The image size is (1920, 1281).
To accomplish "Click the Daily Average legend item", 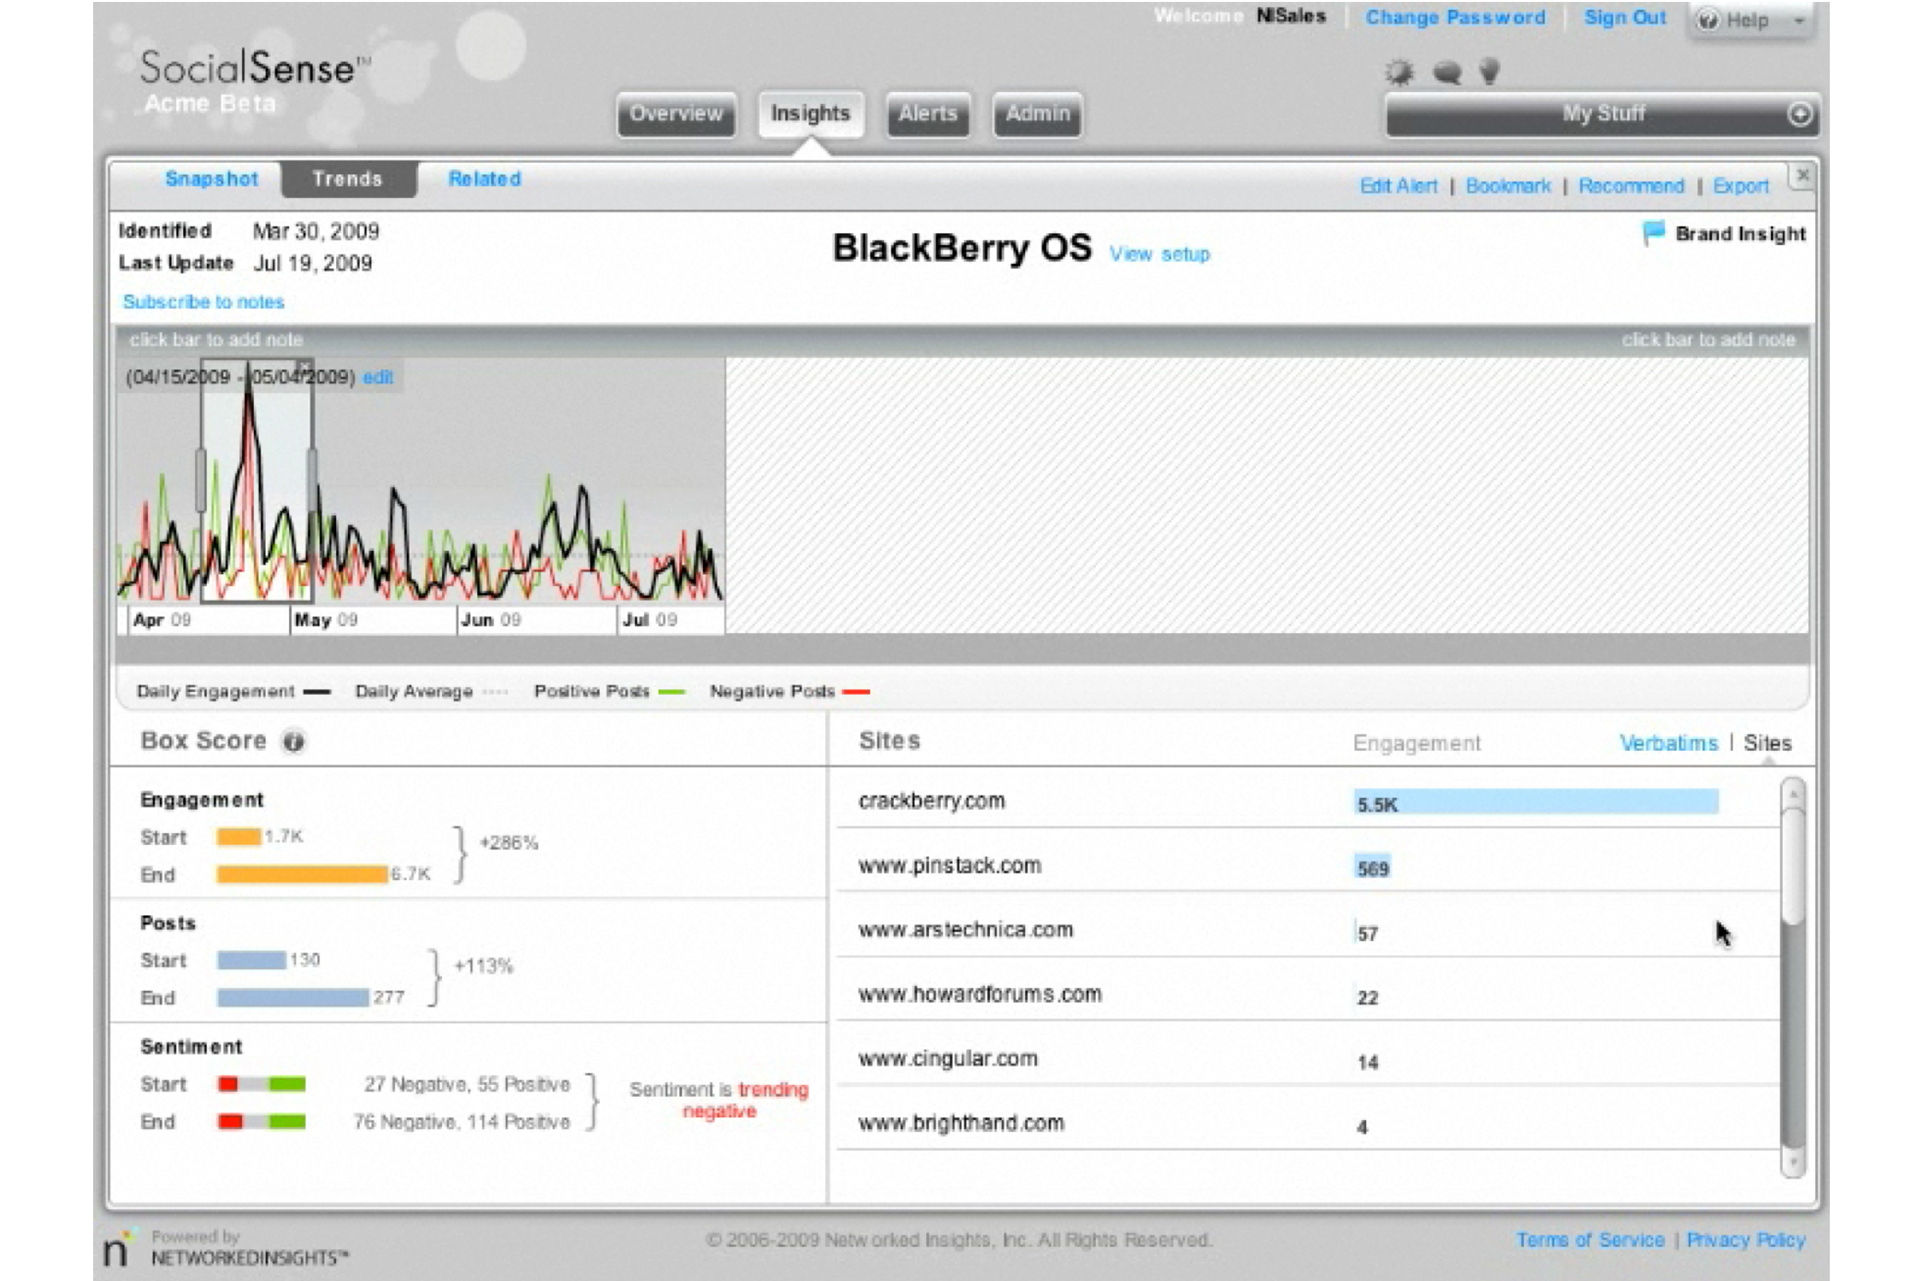I will [x=431, y=692].
